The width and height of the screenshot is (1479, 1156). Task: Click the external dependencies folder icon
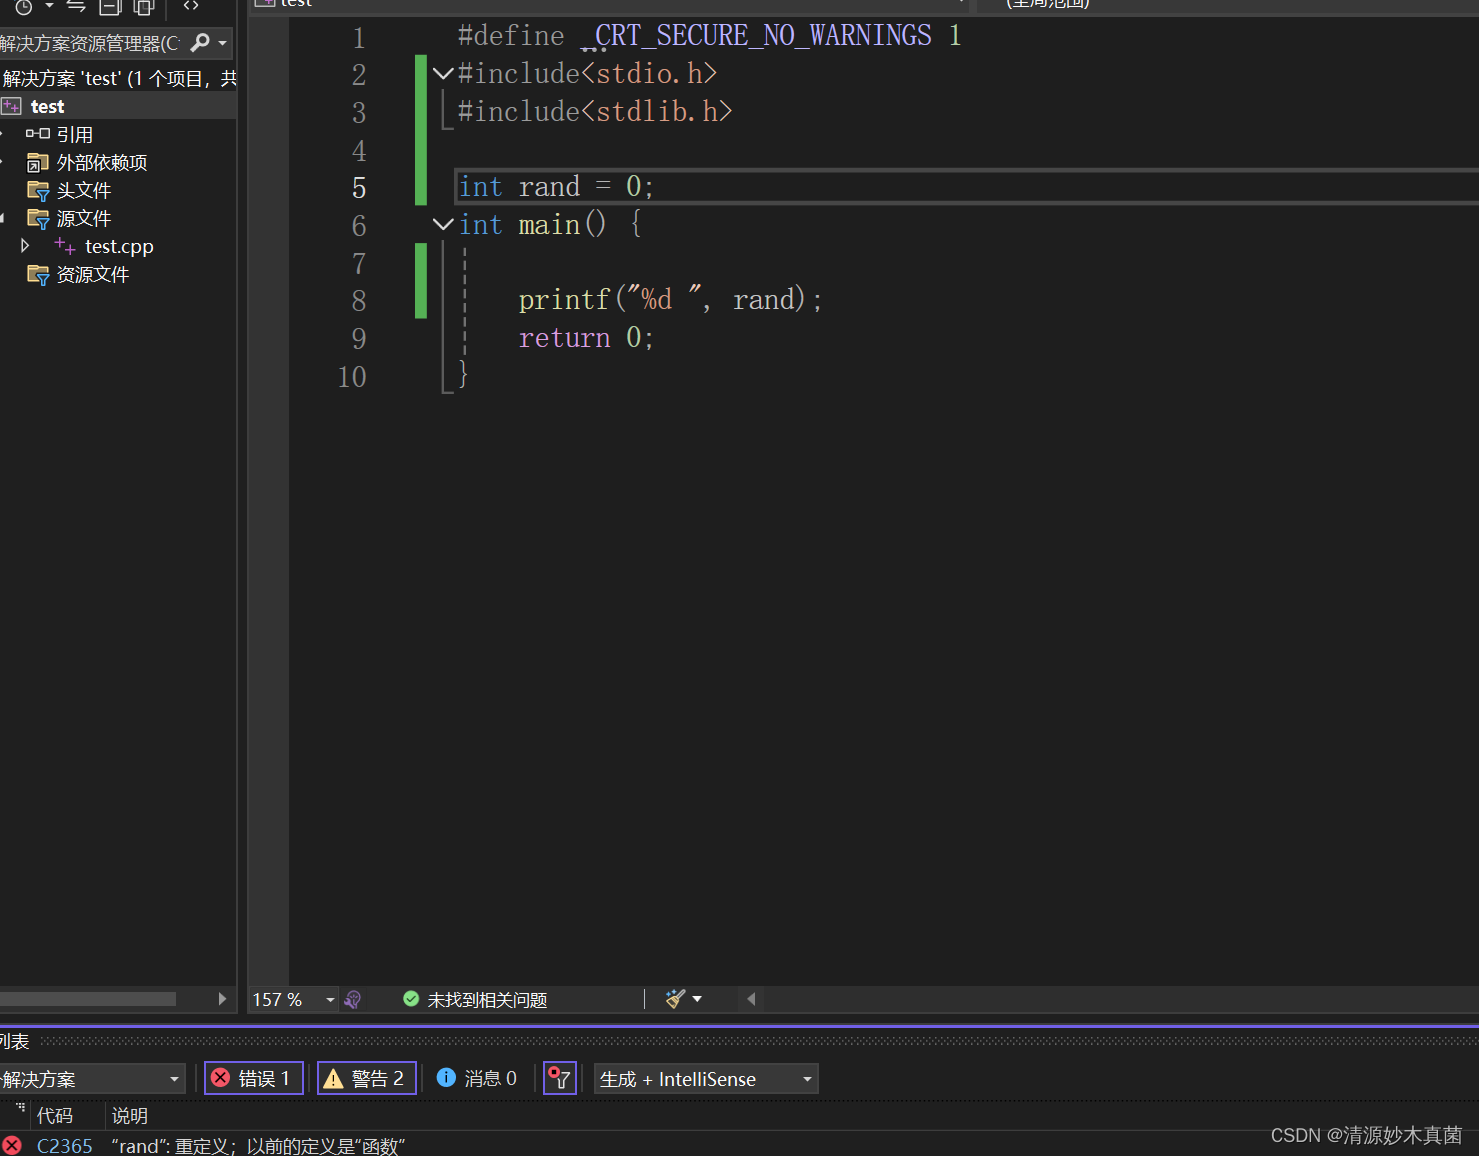37,162
